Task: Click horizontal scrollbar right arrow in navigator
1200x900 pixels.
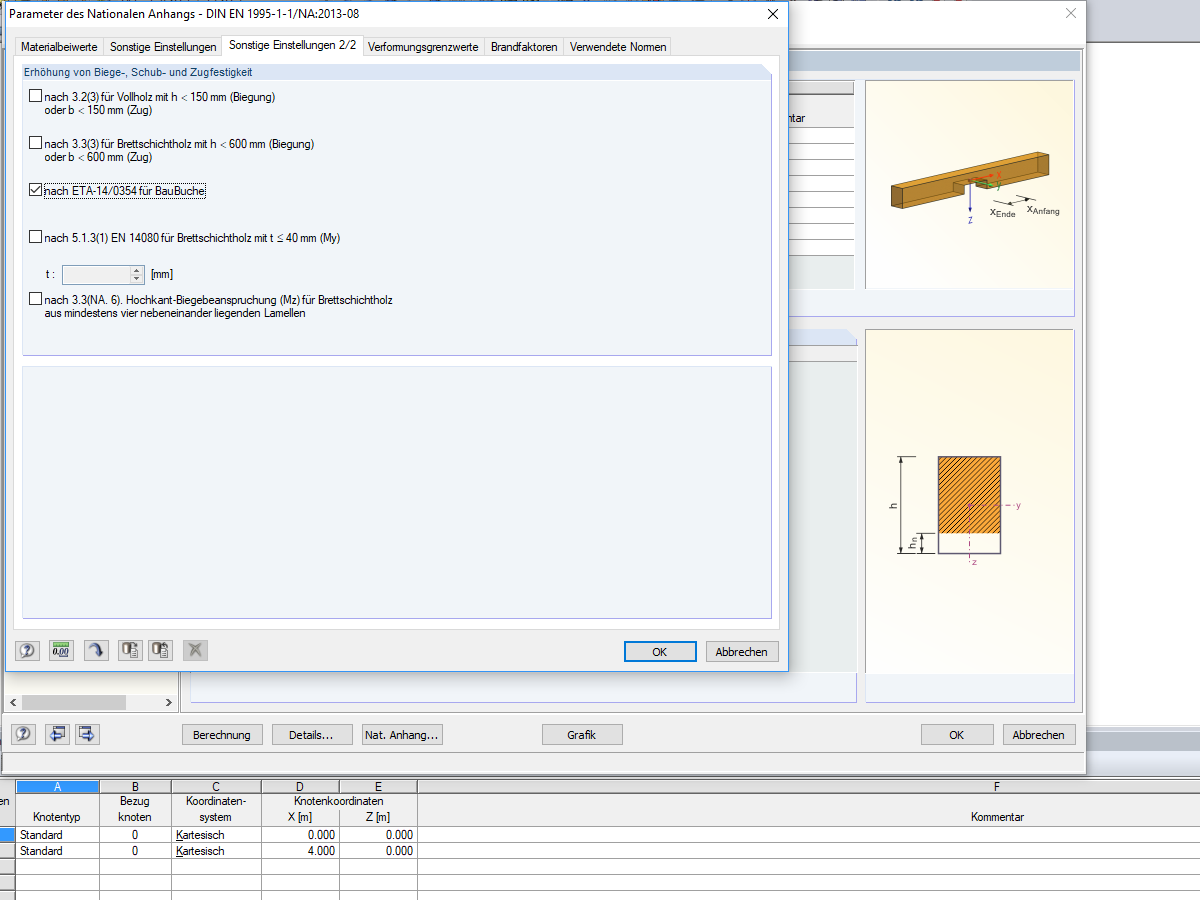Action: [169, 702]
